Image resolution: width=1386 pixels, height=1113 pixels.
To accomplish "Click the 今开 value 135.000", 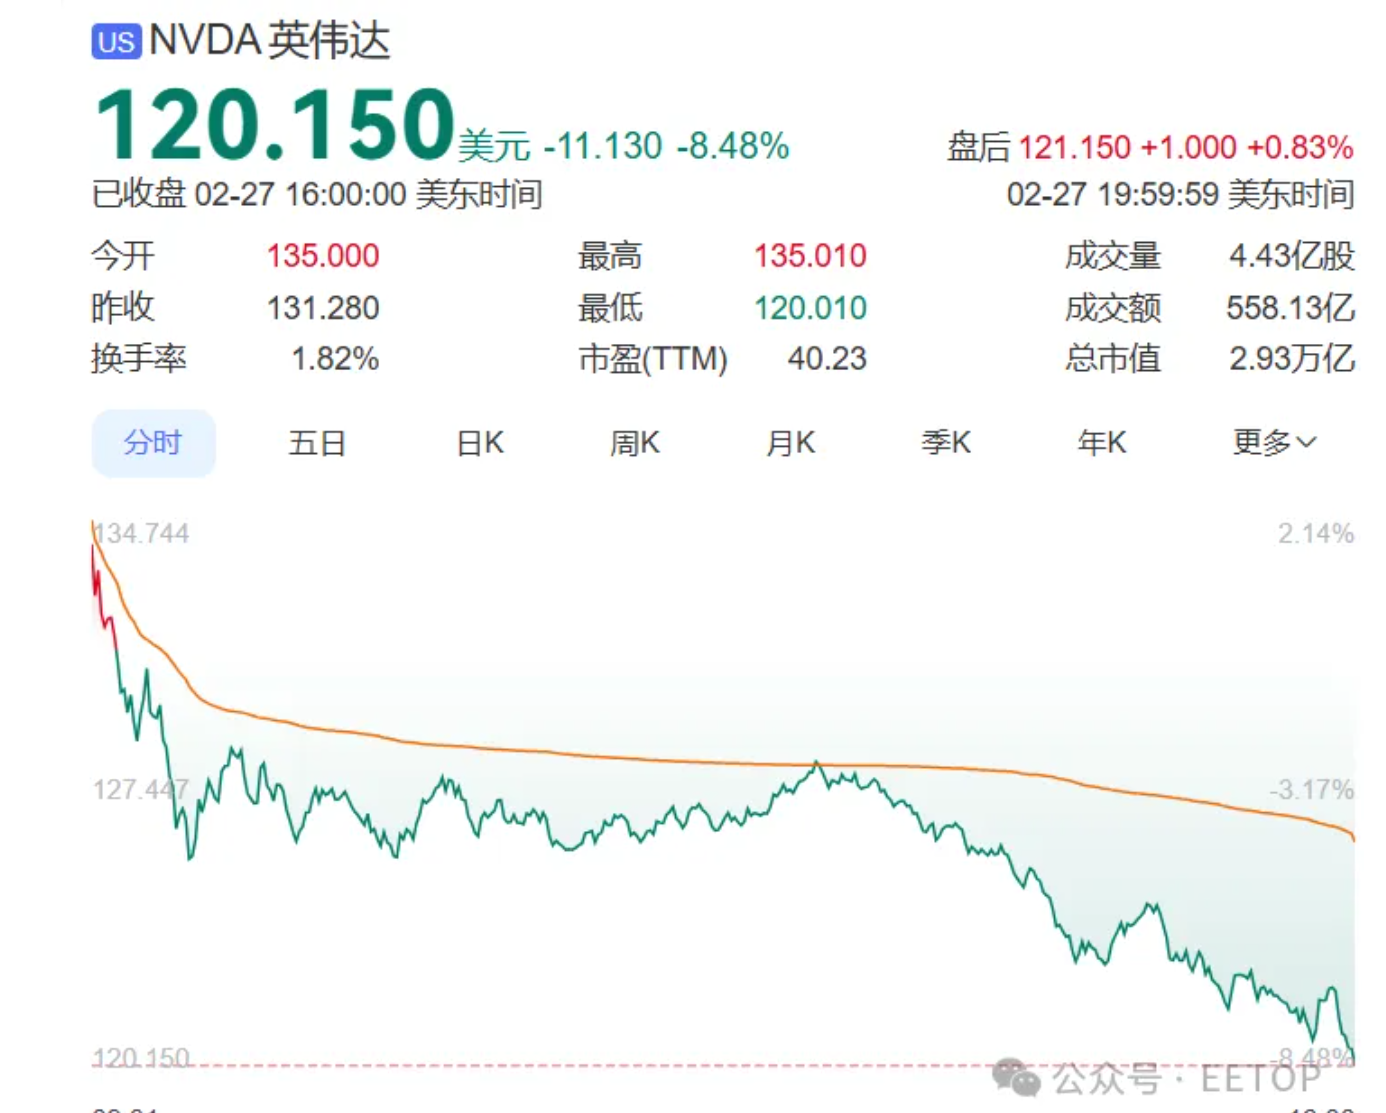I will pos(323,256).
